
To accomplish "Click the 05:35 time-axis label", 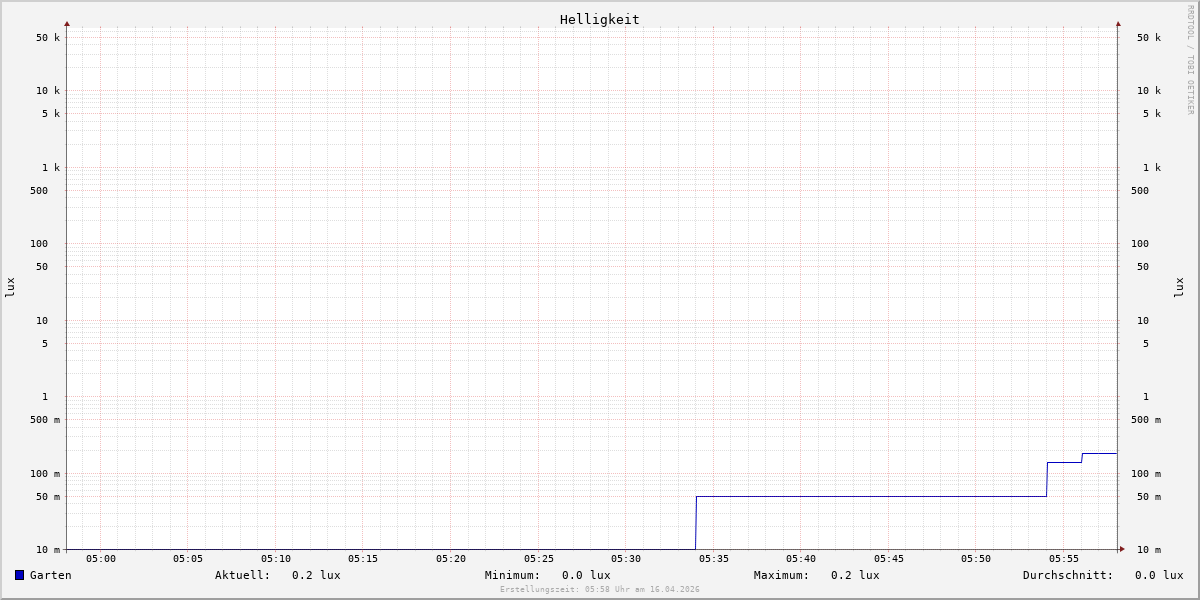I will point(714,559).
